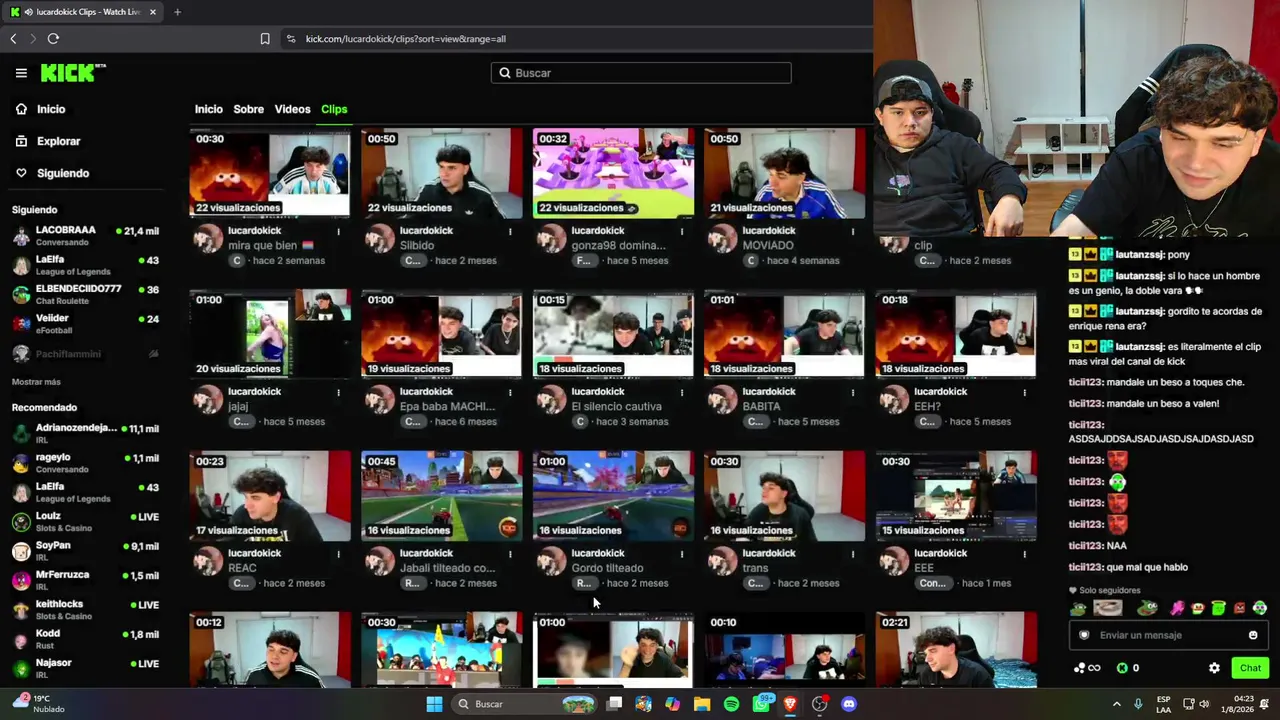This screenshot has width=1280, height=720.
Task: Open the hamburger menu beside the Kick logo
Action: pyautogui.click(x=21, y=73)
